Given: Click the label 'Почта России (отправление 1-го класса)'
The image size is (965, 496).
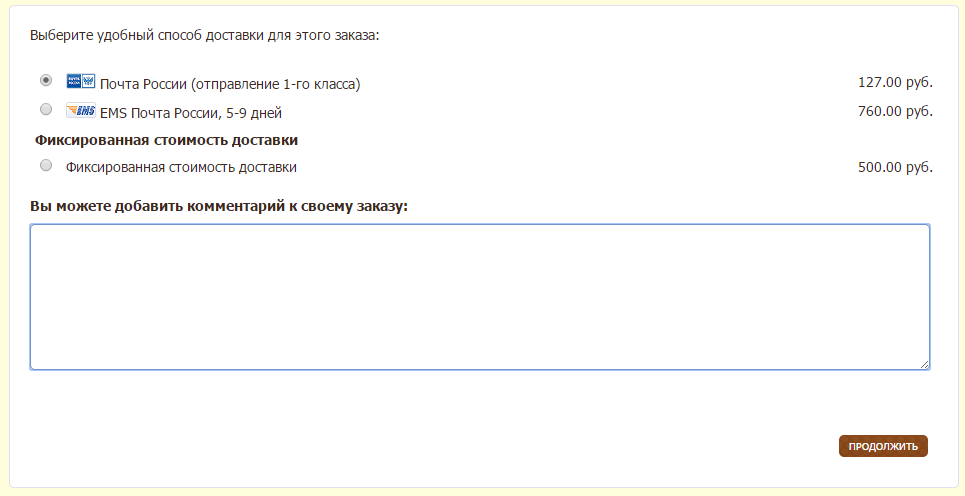Looking at the screenshot, I should coord(230,84).
